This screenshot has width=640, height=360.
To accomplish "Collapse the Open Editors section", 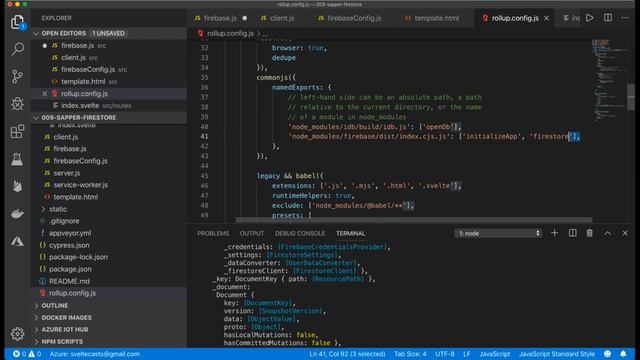I will 109,33.
